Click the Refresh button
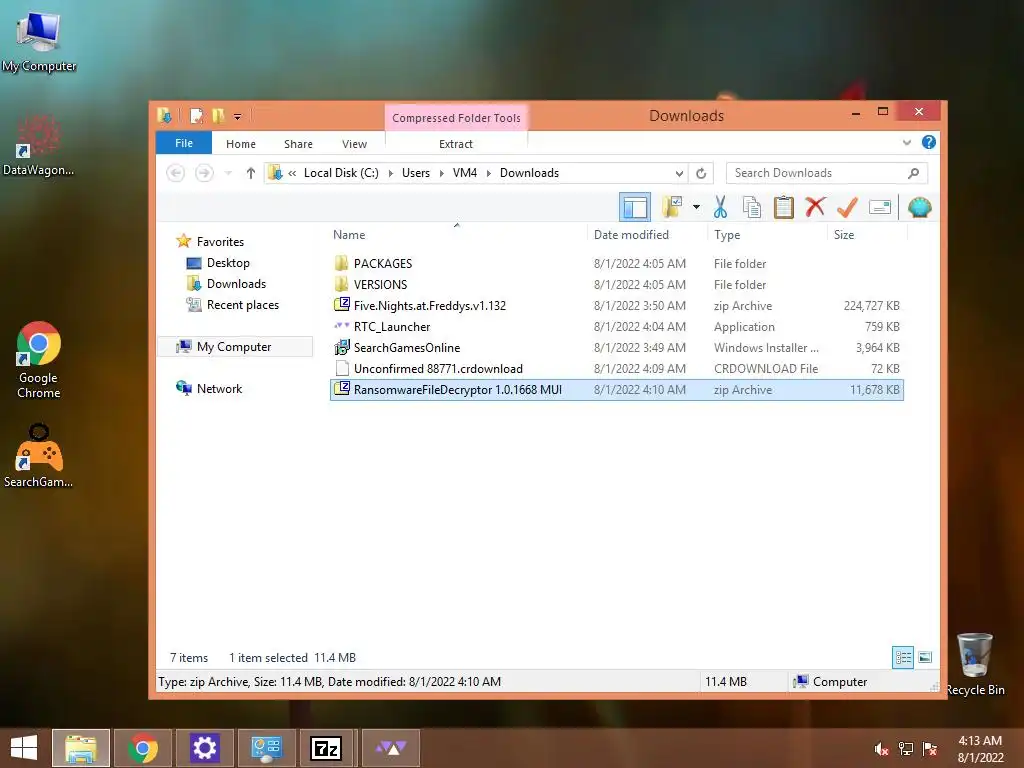This screenshot has height=768, width=1024. [701, 174]
